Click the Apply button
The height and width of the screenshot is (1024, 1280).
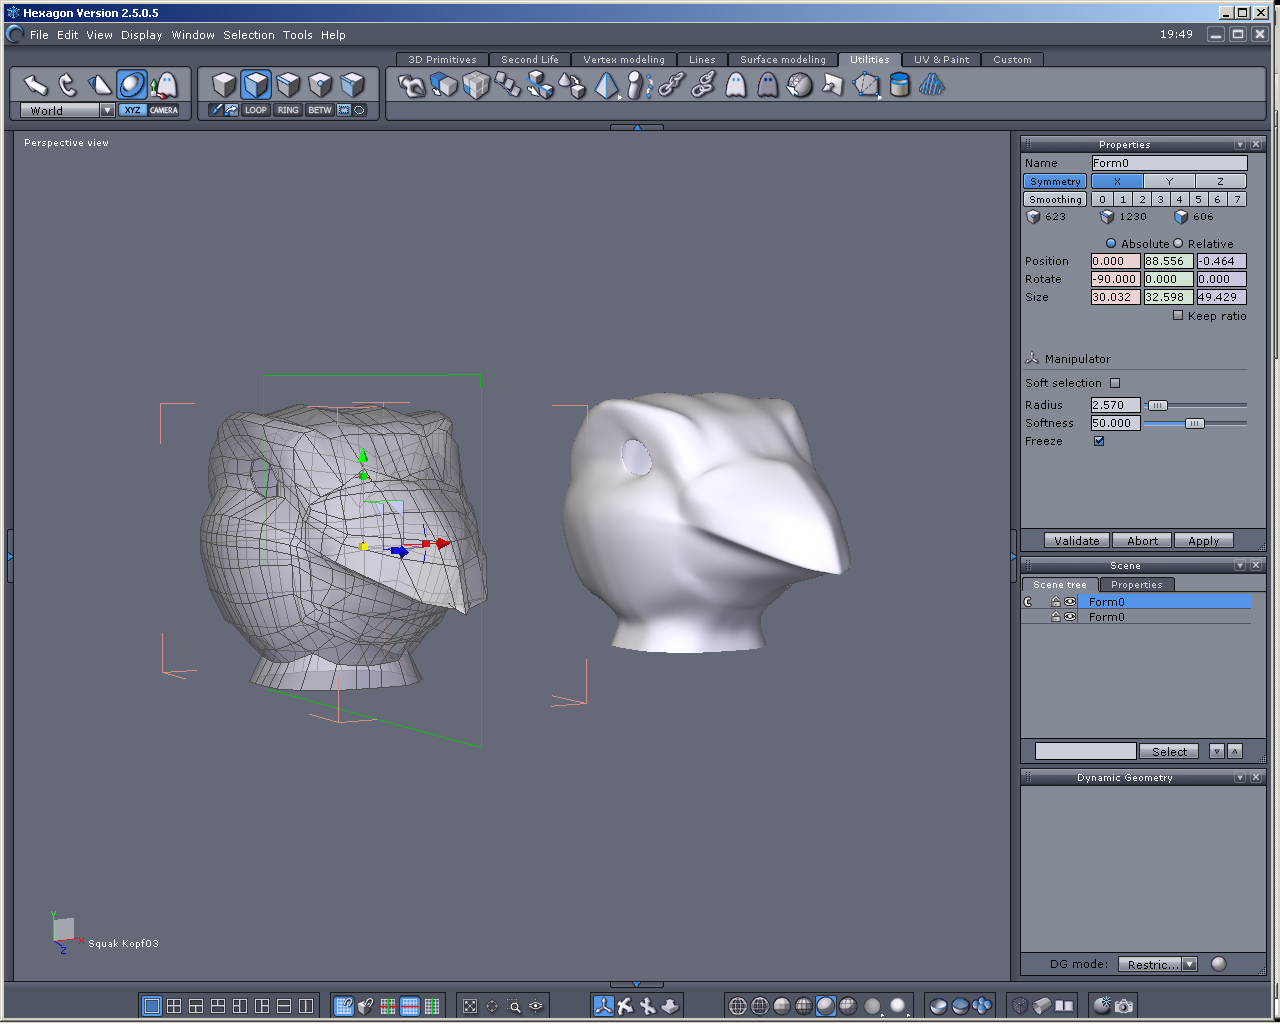1203,541
